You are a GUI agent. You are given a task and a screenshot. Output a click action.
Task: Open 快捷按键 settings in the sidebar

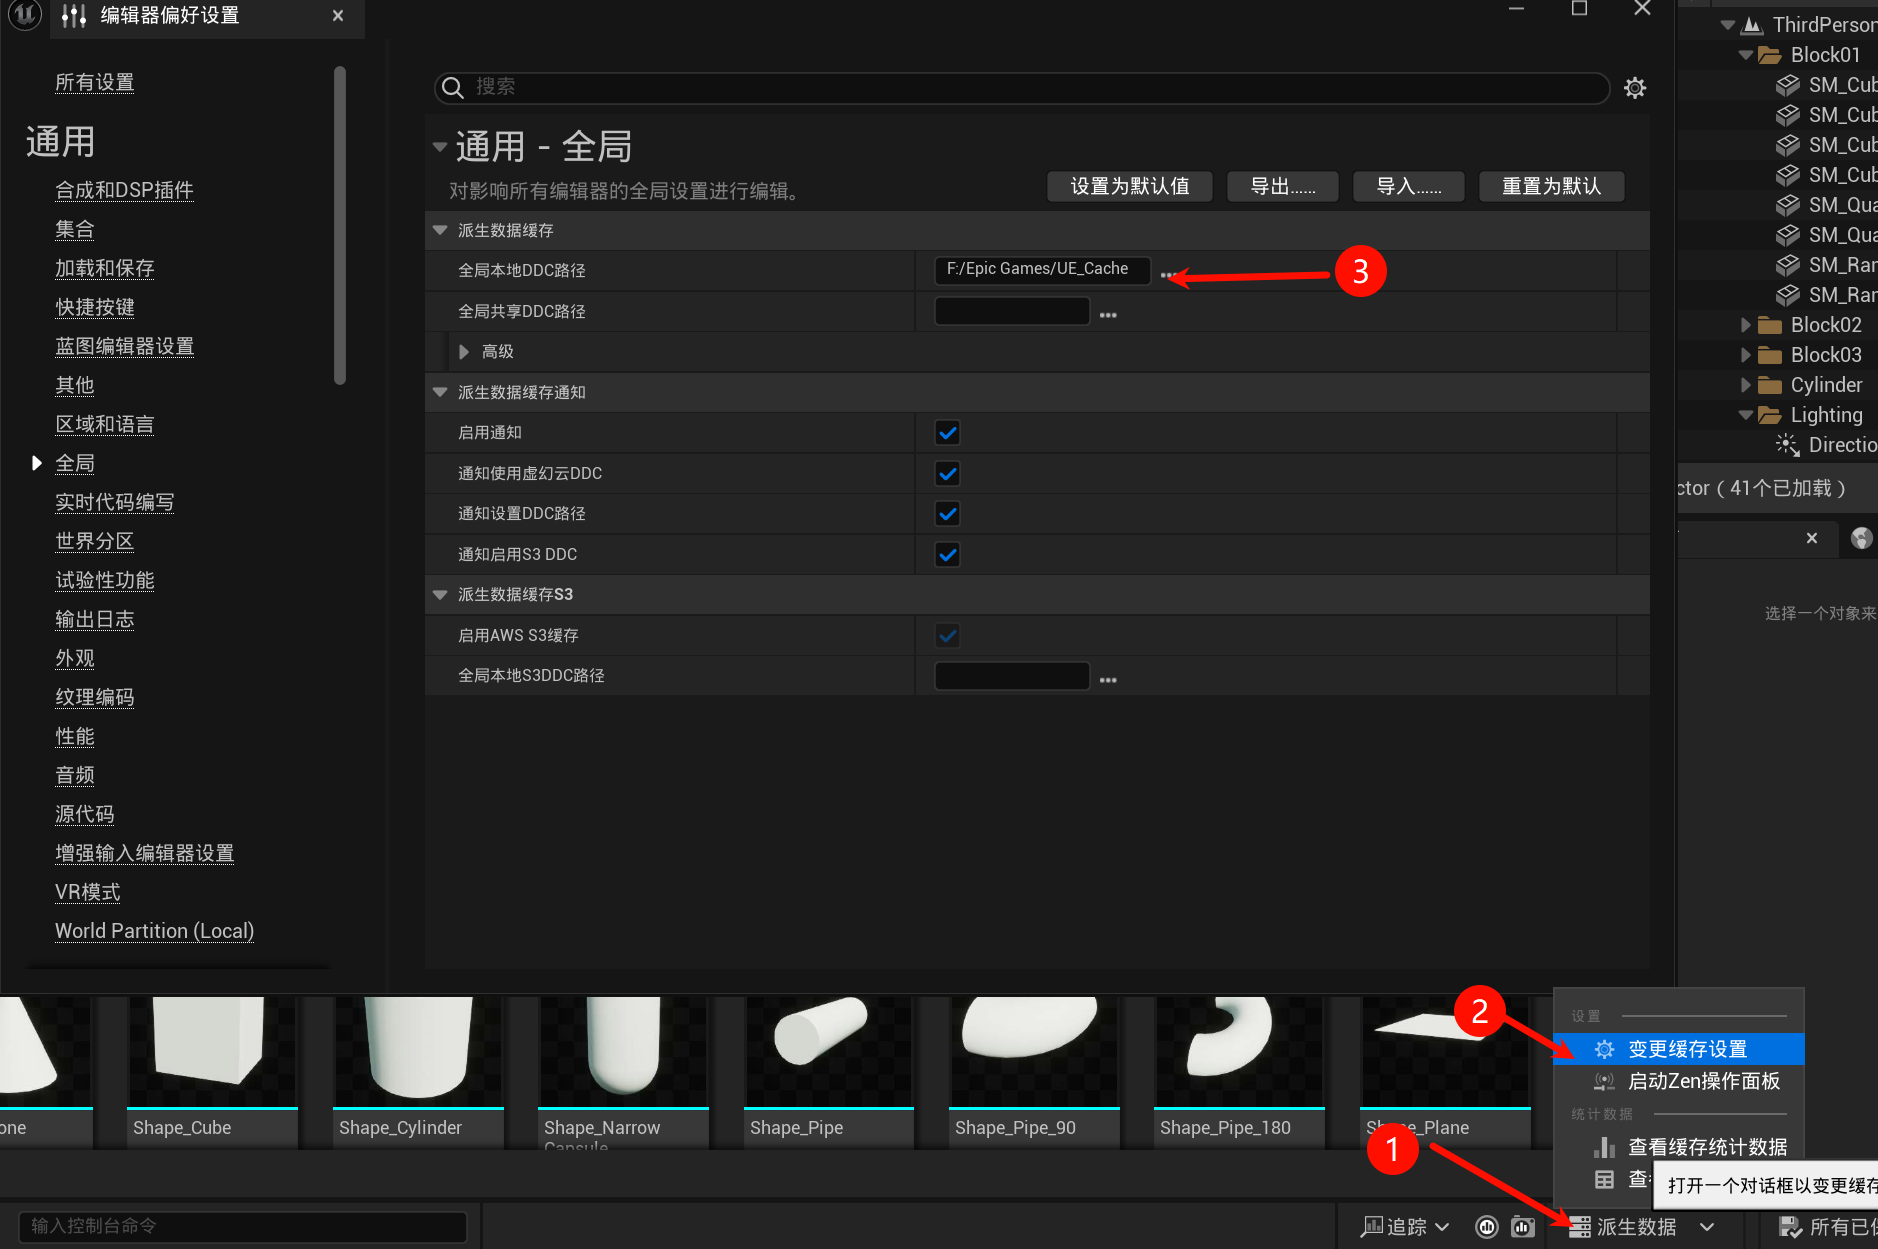pos(95,307)
